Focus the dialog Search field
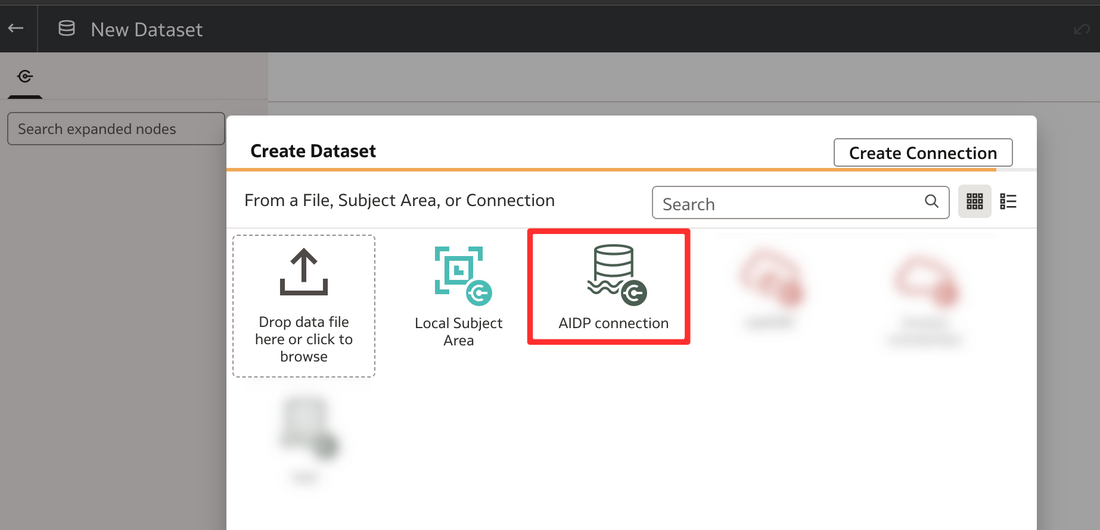 [800, 204]
